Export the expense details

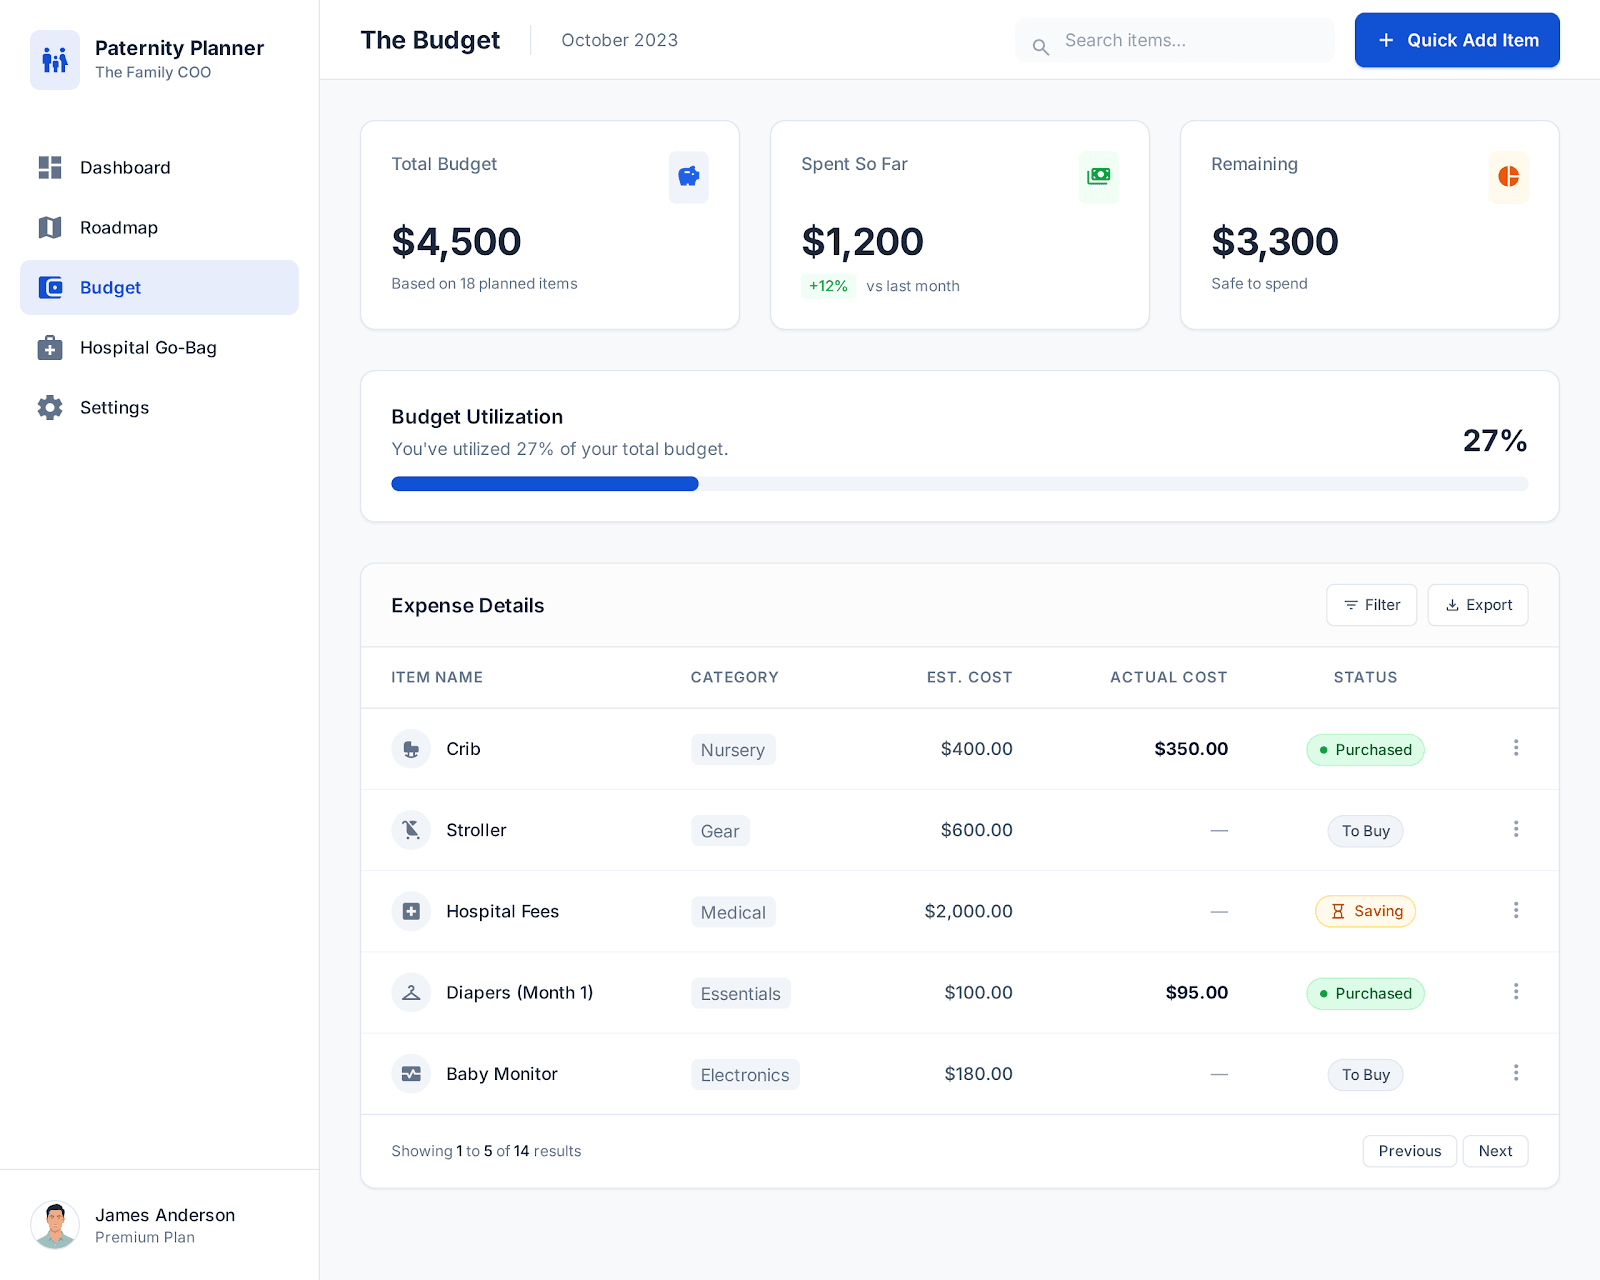click(x=1477, y=605)
